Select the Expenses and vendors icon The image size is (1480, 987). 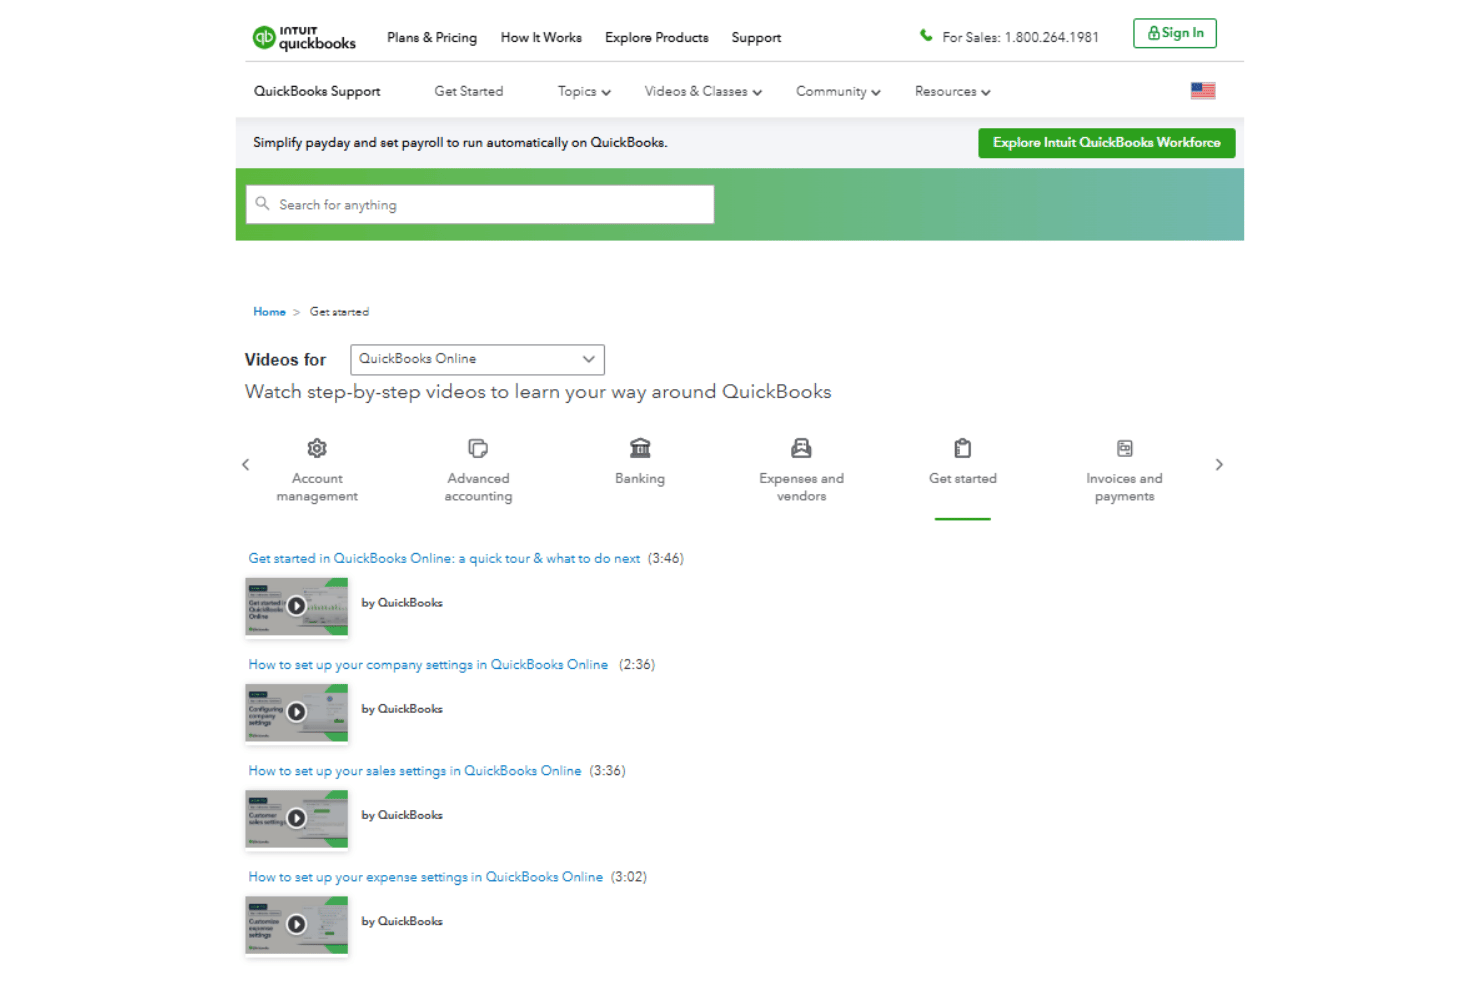pos(801,448)
